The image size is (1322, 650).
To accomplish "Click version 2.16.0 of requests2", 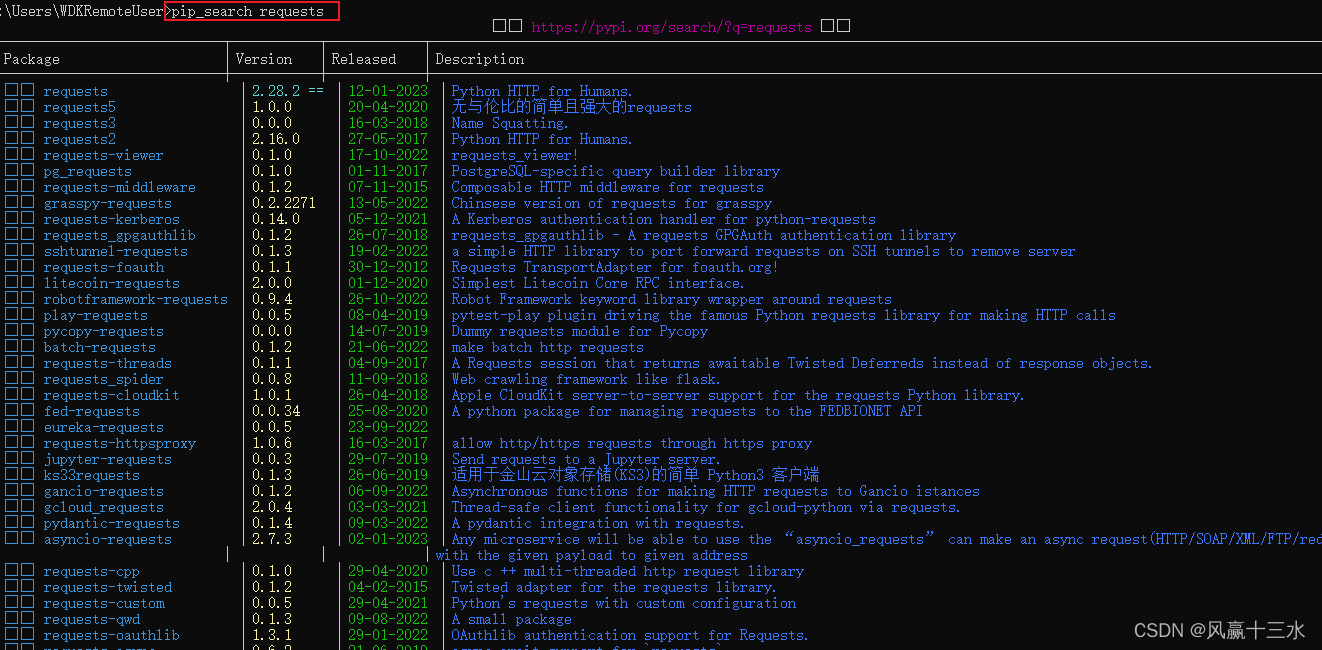I will click(x=276, y=139).
